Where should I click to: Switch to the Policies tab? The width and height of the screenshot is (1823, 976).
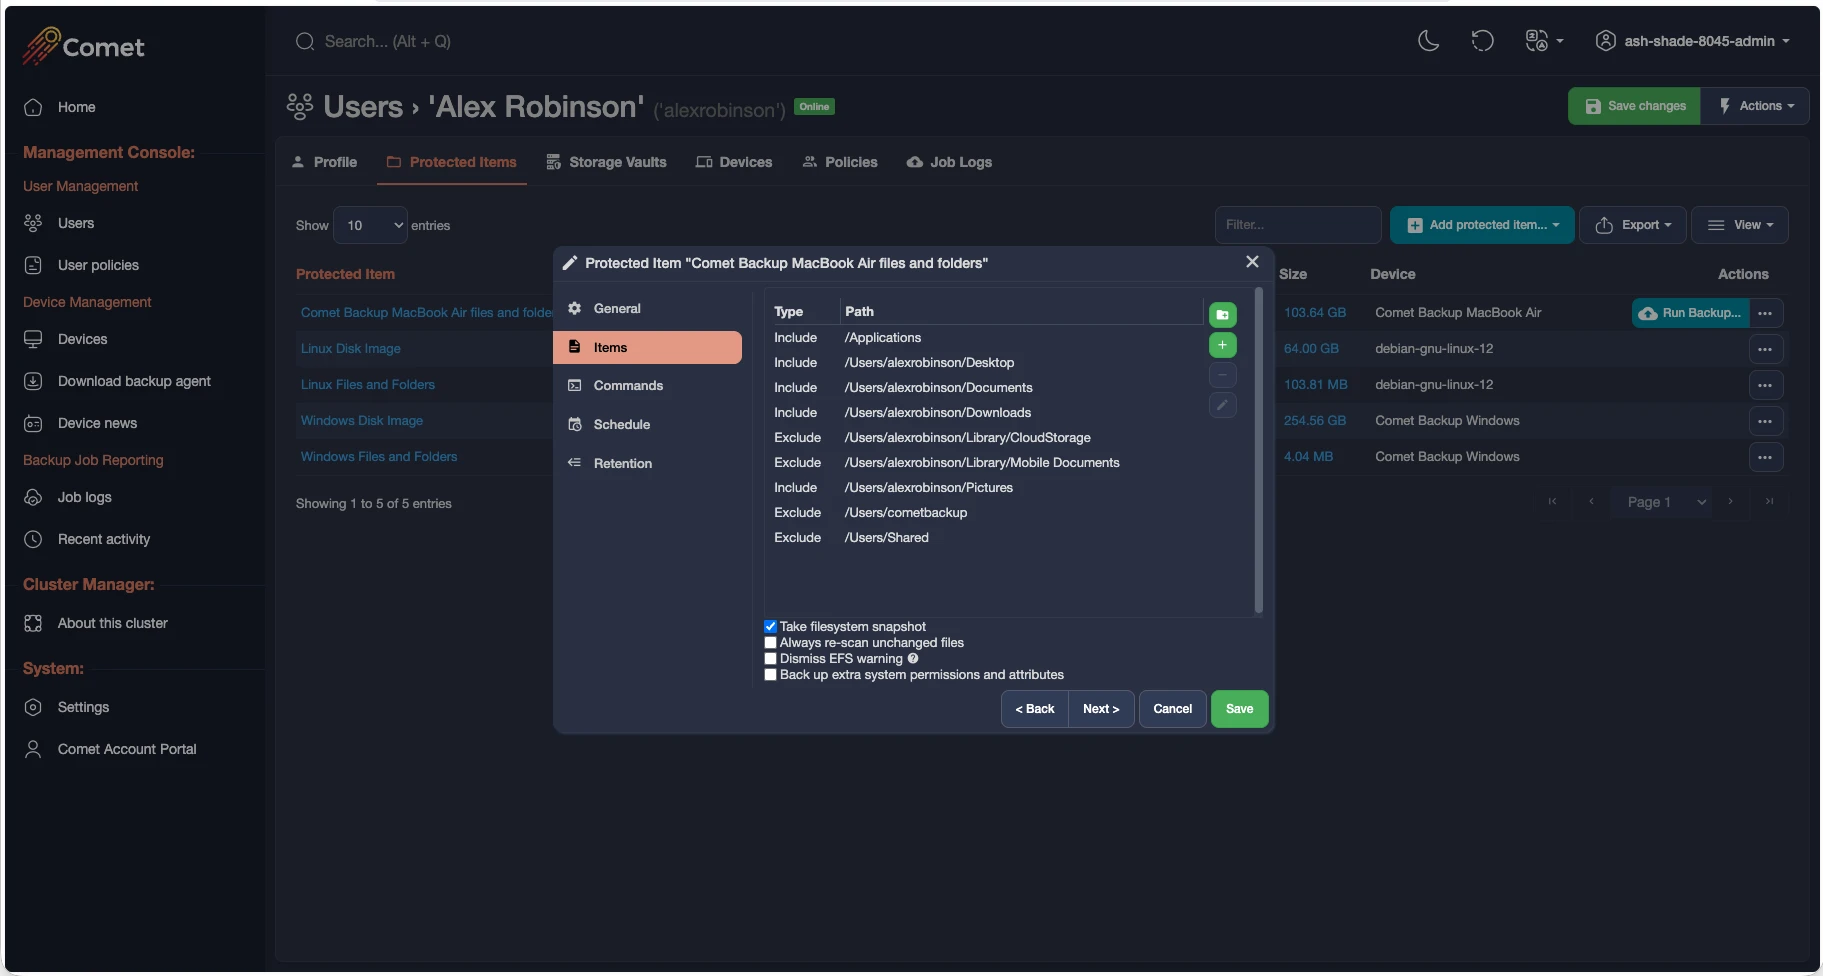pyautogui.click(x=840, y=162)
